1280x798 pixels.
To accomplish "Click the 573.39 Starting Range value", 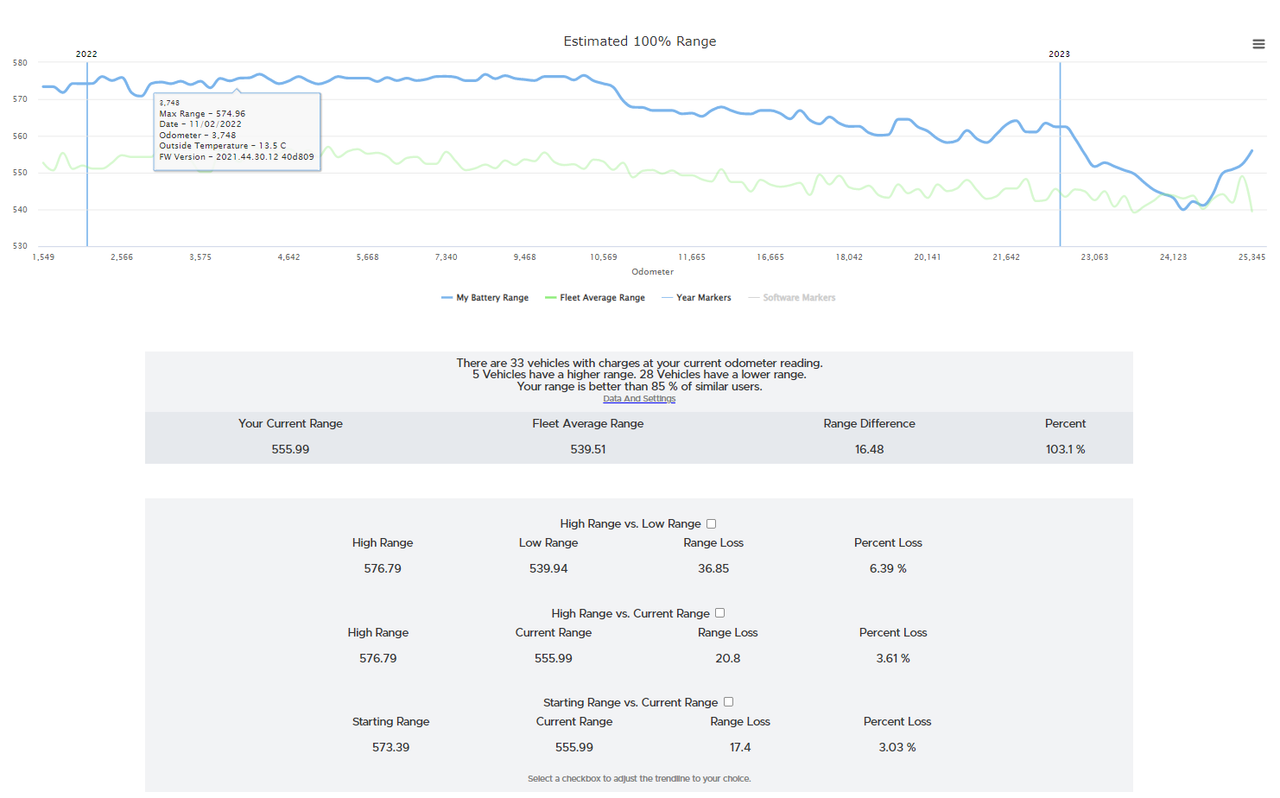I will click(390, 748).
